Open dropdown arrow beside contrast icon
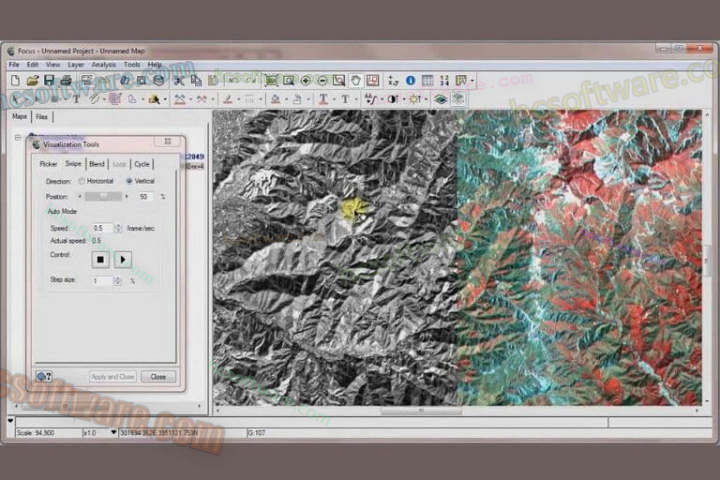Image resolution: width=720 pixels, height=480 pixels. pos(404,100)
